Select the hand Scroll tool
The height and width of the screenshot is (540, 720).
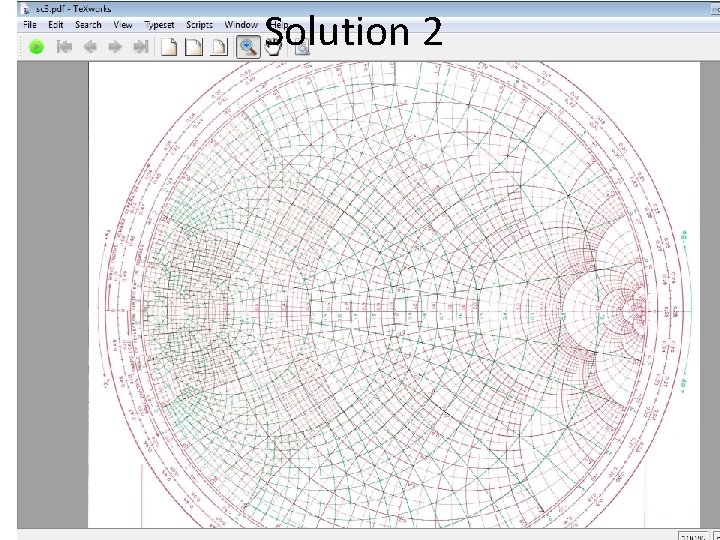(274, 47)
